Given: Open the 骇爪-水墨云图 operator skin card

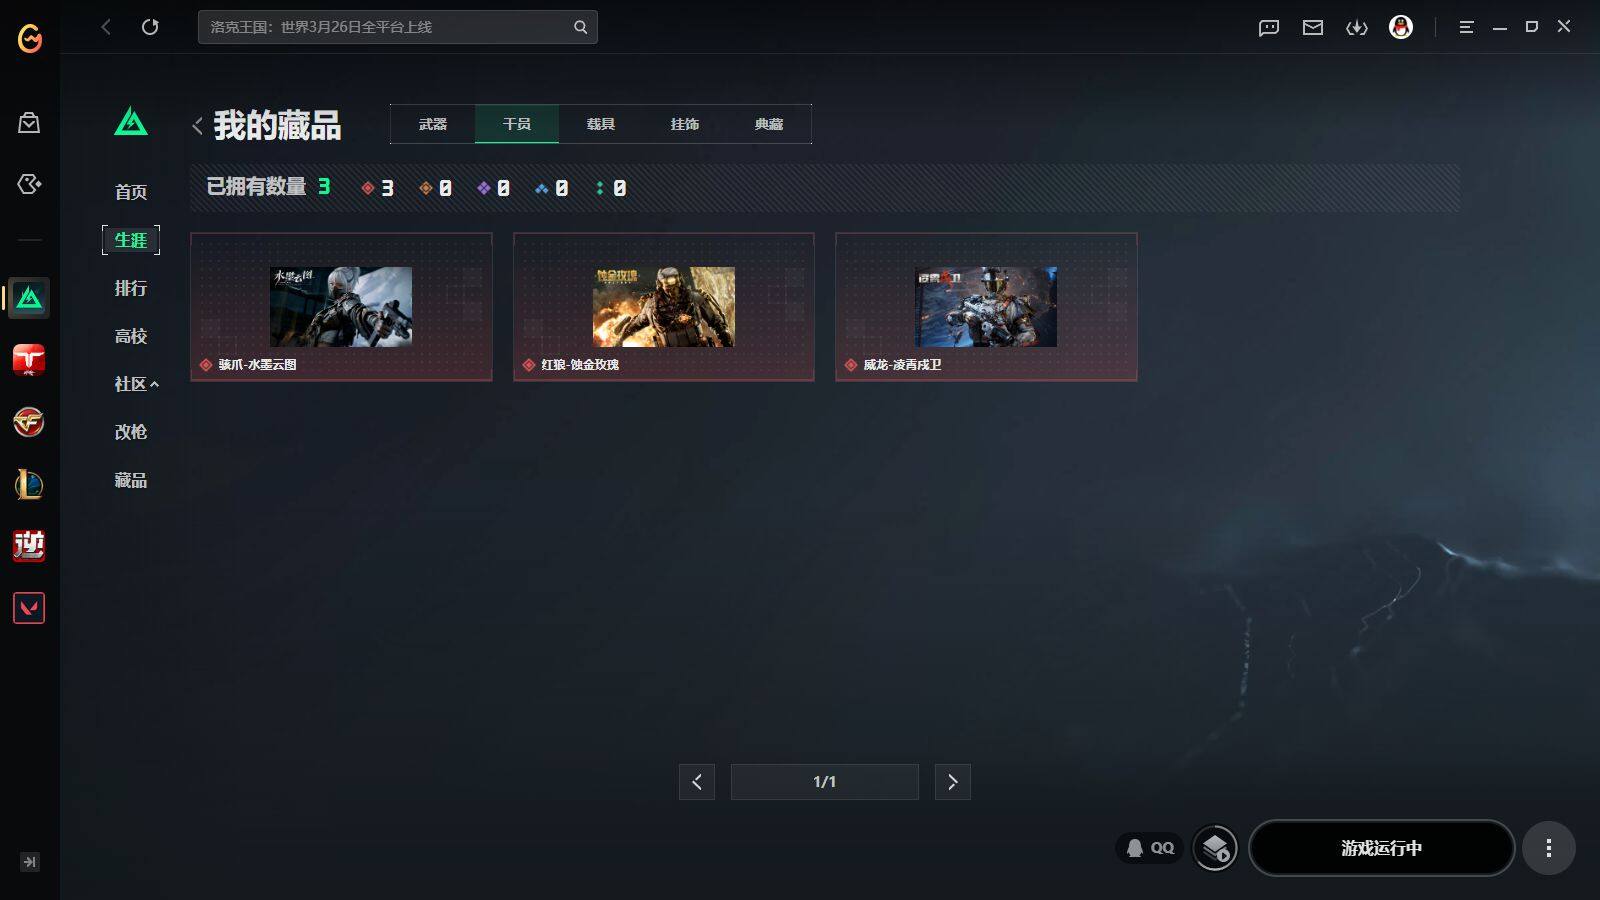Looking at the screenshot, I should (x=341, y=307).
